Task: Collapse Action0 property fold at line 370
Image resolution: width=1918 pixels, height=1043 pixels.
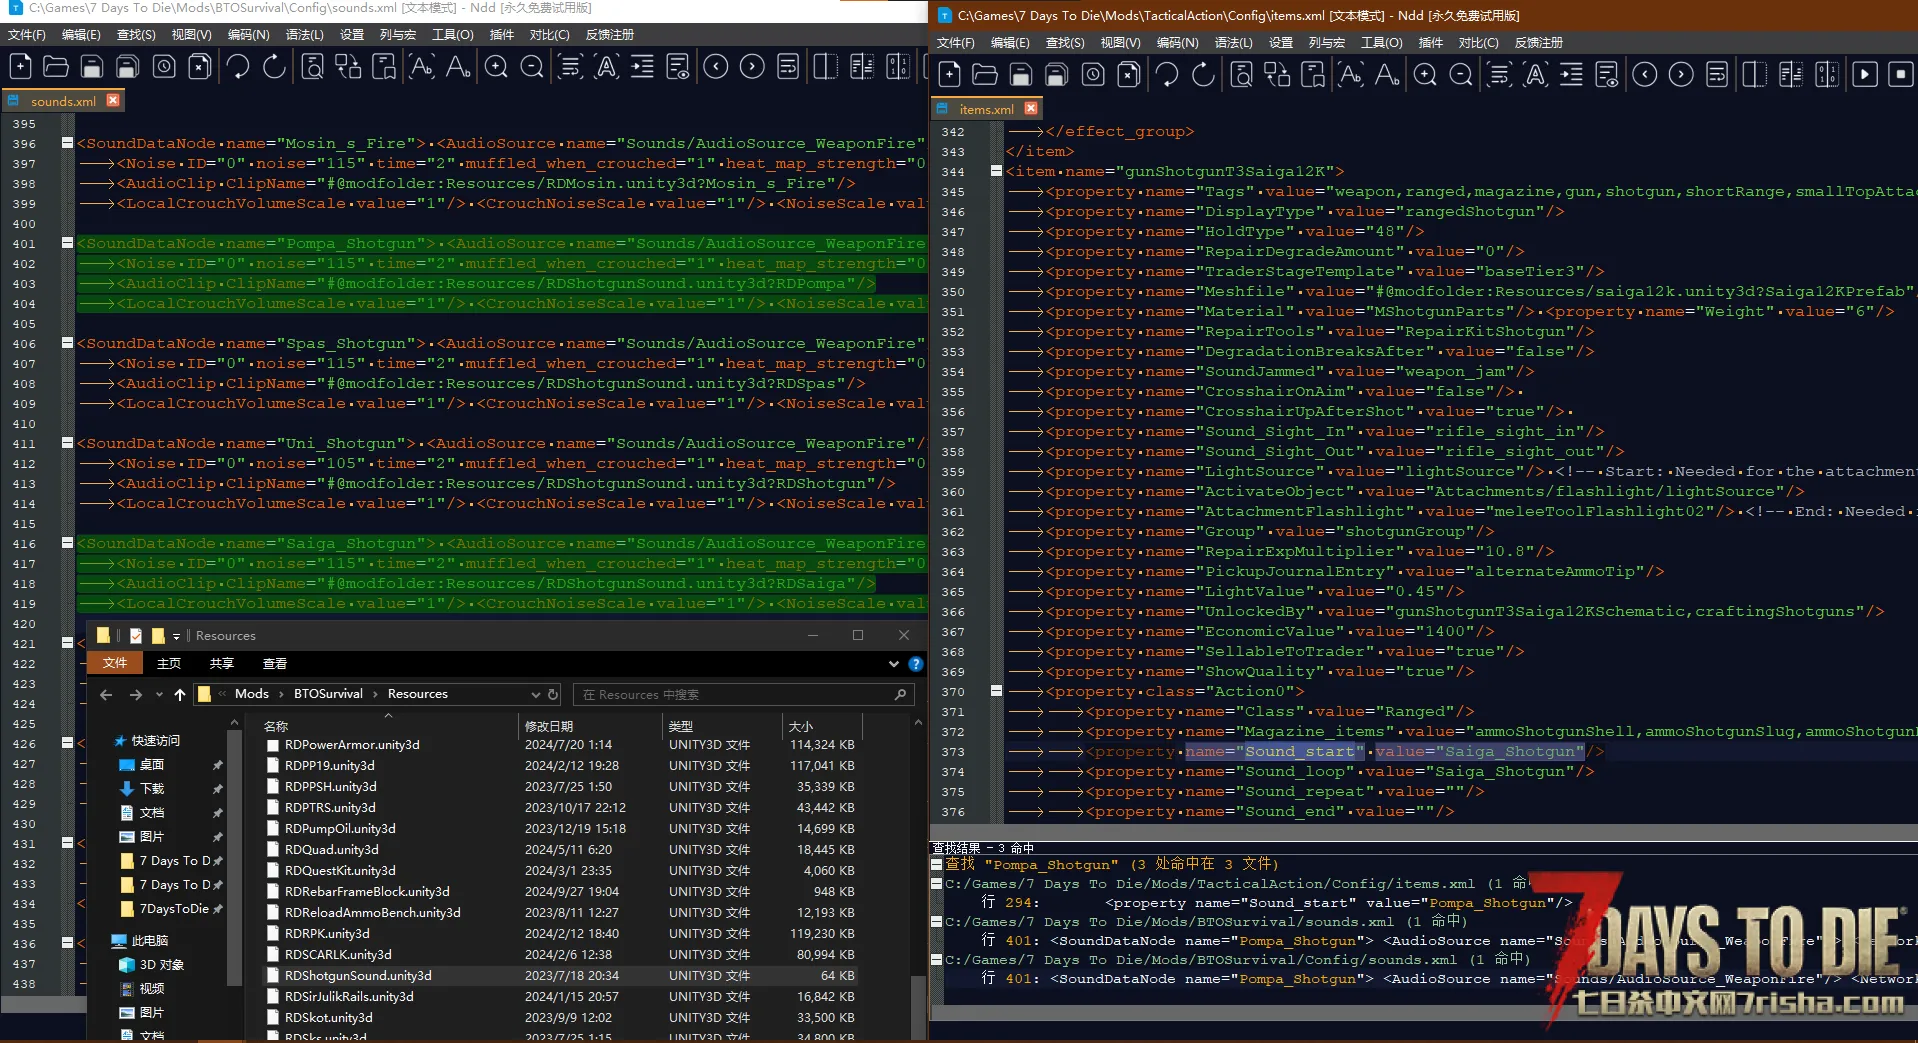Action: coord(996,691)
